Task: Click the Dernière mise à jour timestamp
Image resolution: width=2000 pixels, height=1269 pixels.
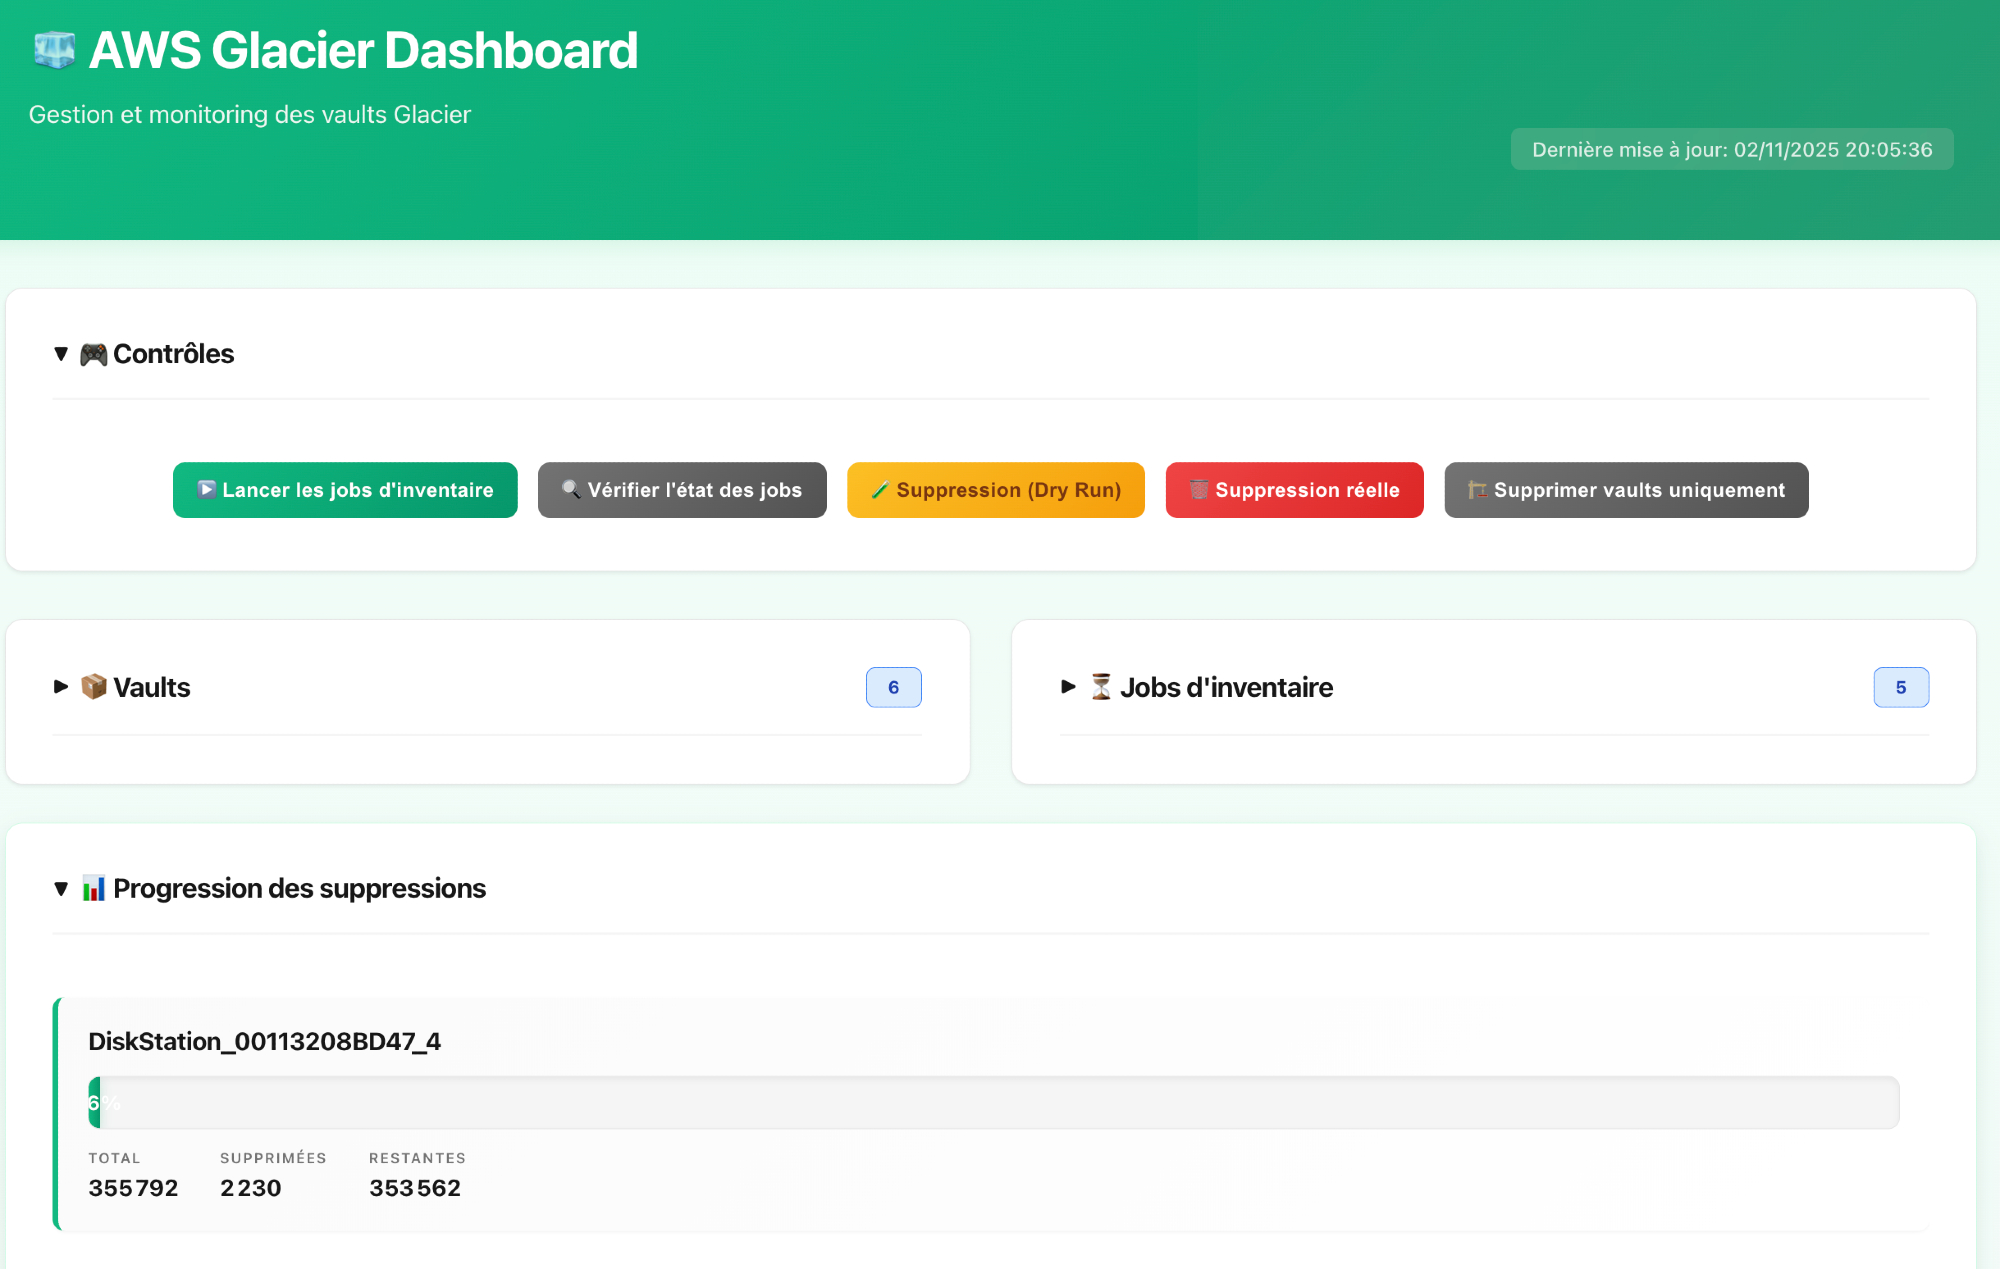Action: coord(1731,149)
